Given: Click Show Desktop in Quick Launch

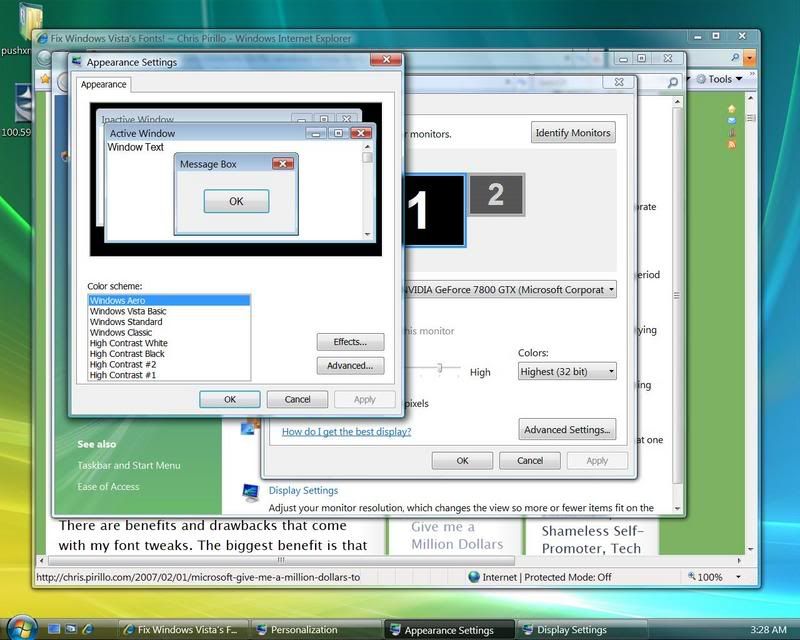Looking at the screenshot, I should click(54, 629).
